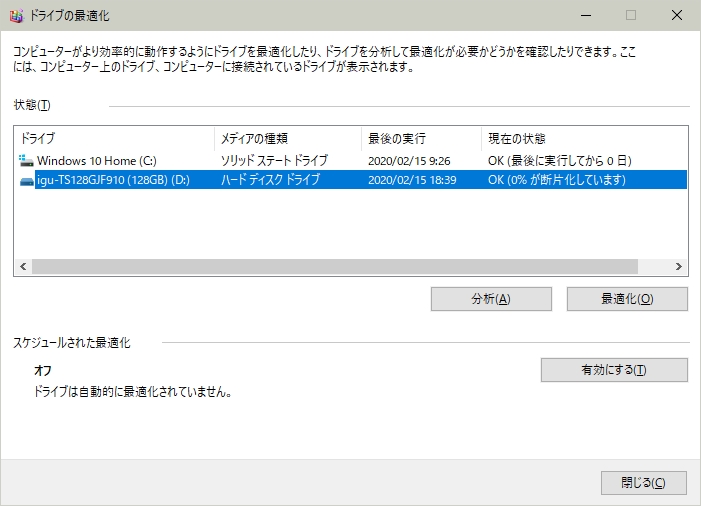This screenshot has width=701, height=506.
Task: Click the 2020/02/15 18:39 last run cell
Action: 412,180
